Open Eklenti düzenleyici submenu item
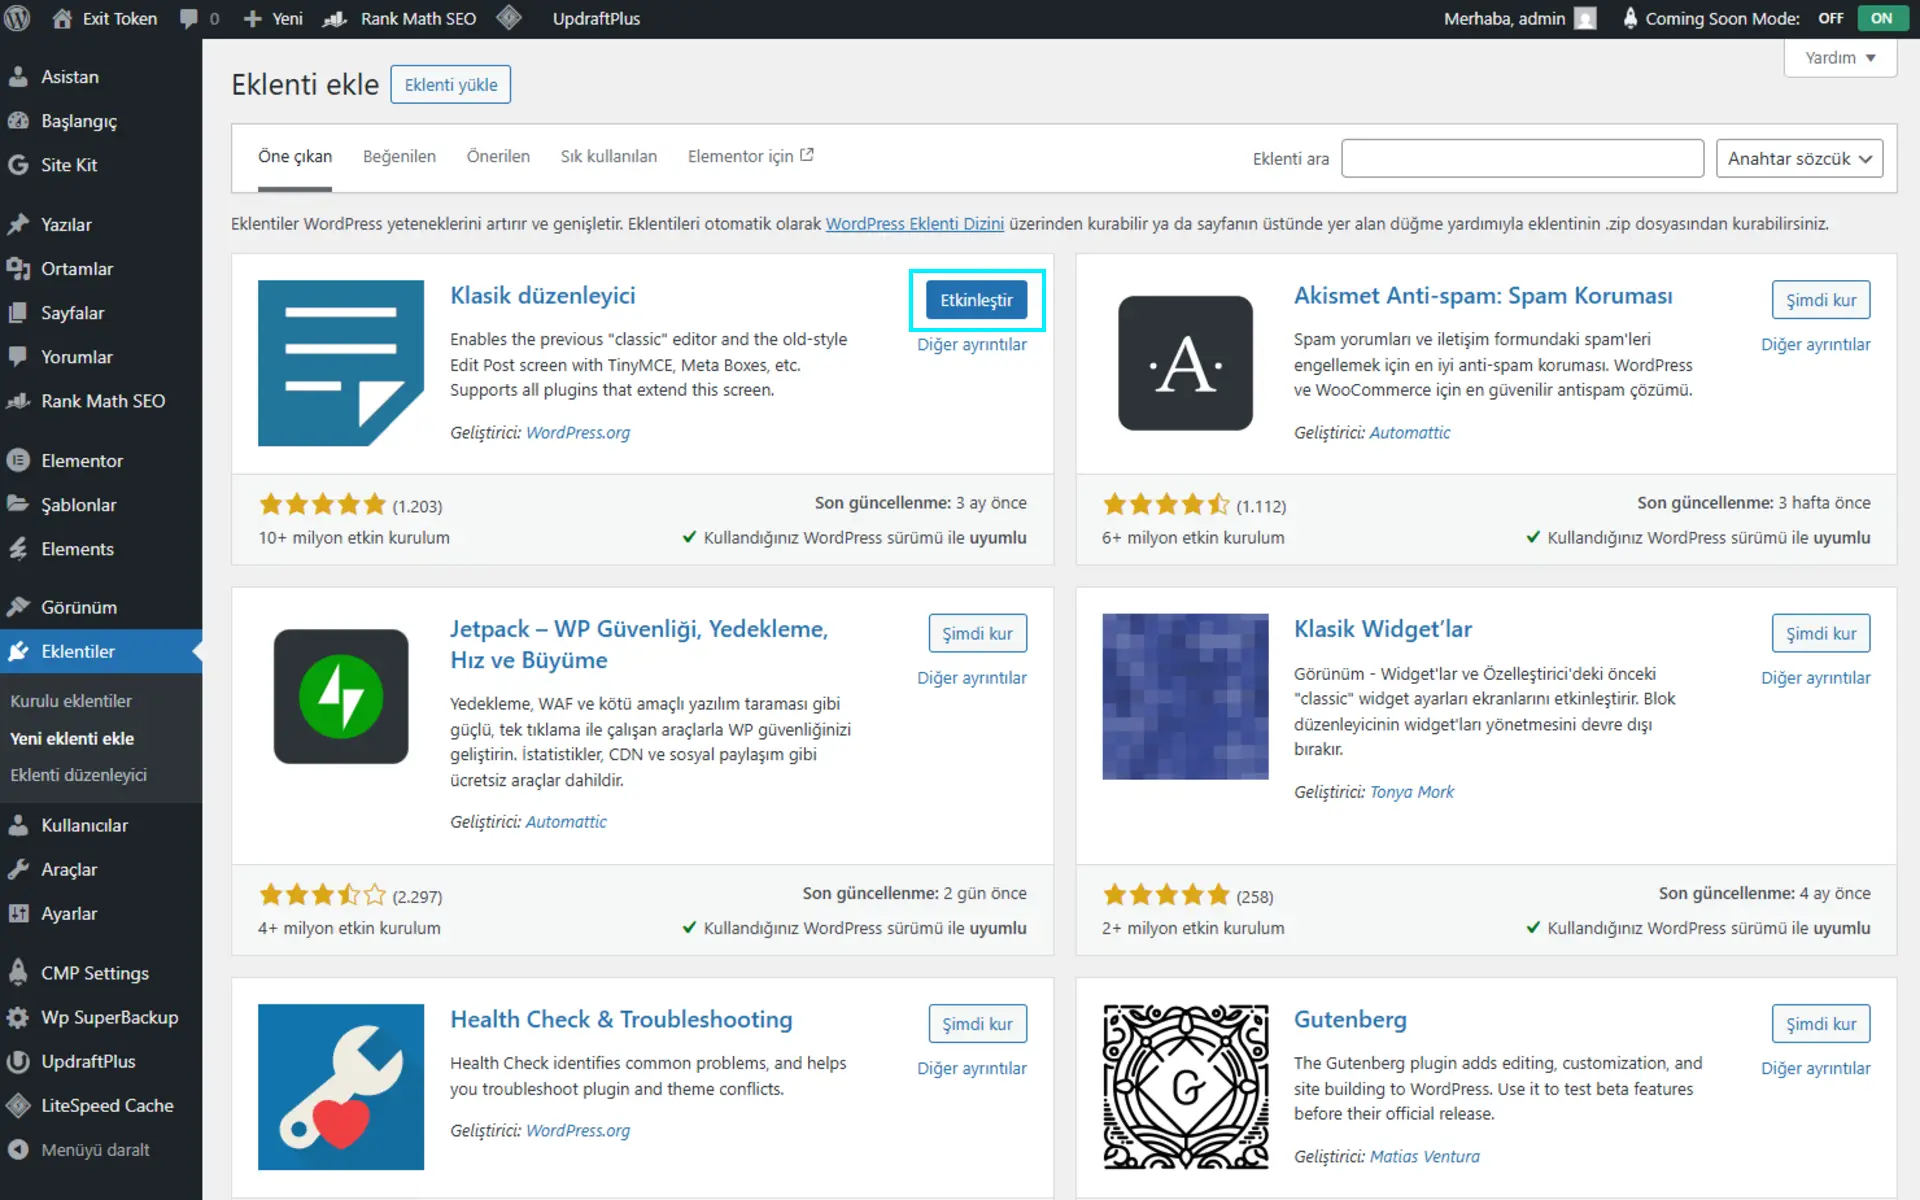The width and height of the screenshot is (1920, 1200). (x=78, y=774)
